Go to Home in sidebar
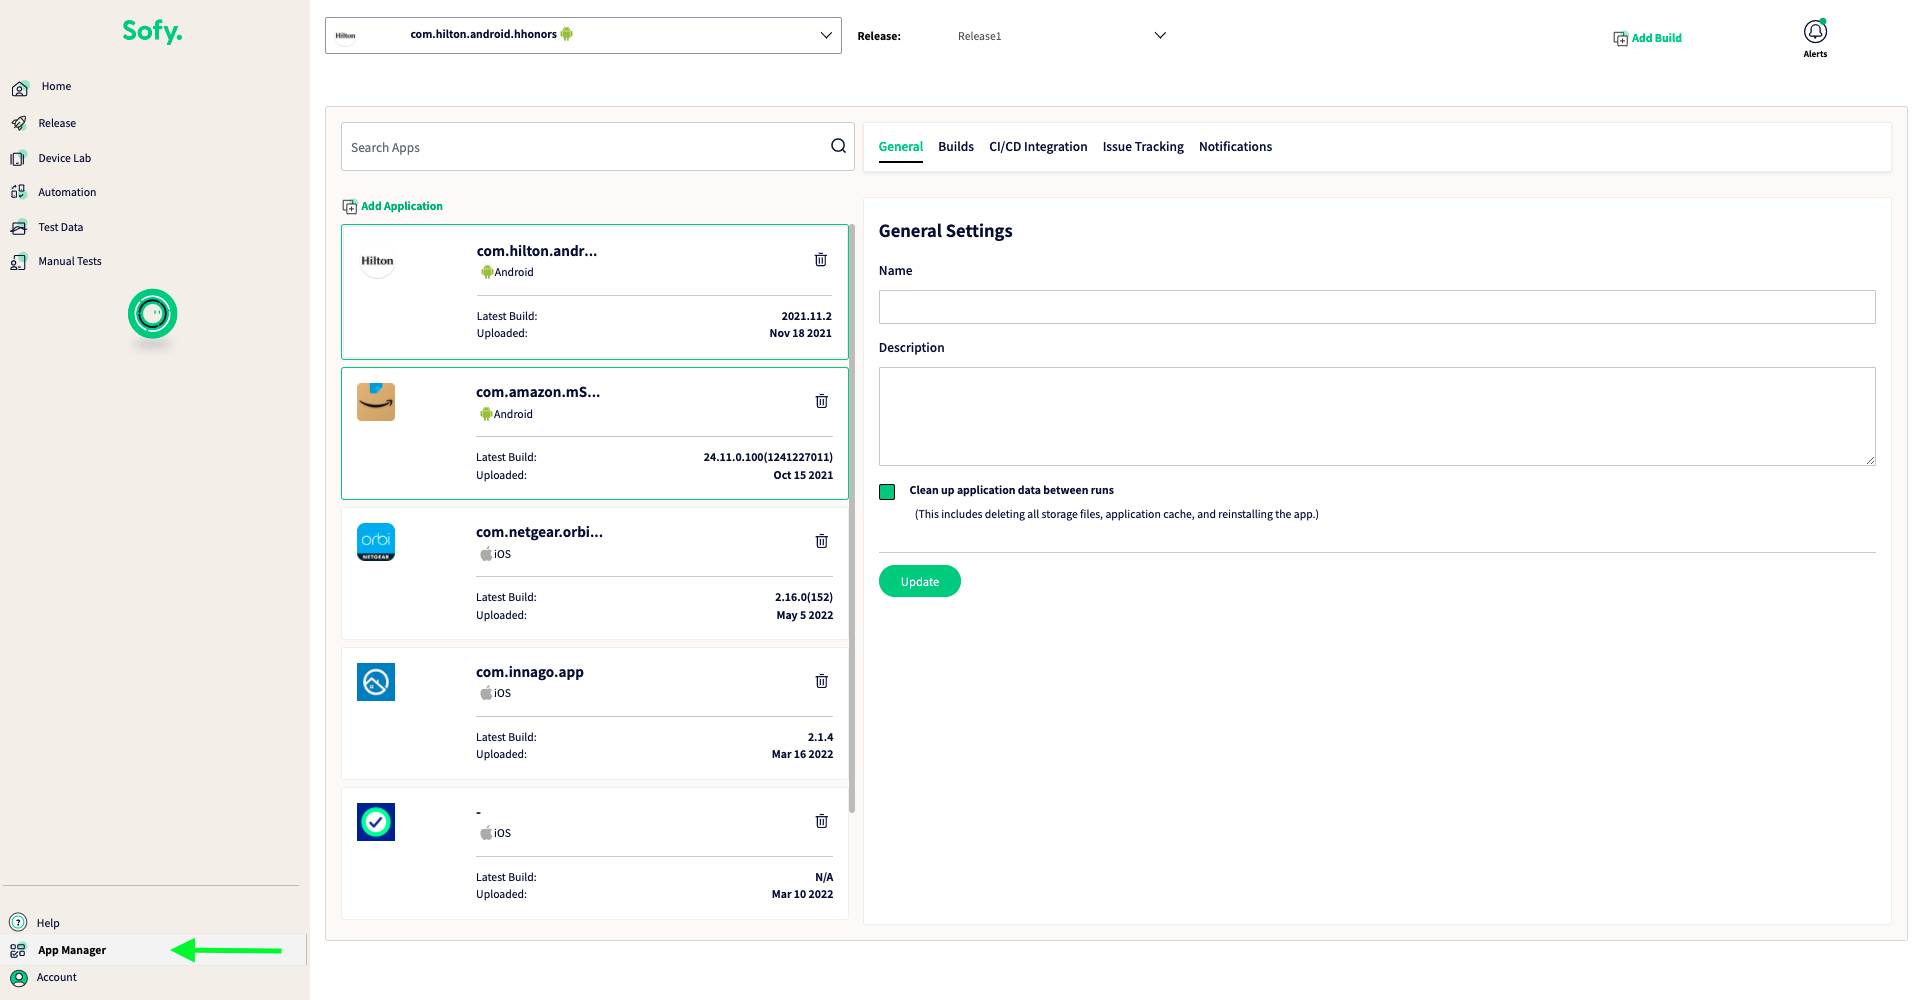Viewport: 1912px width, 1000px height. (x=56, y=87)
